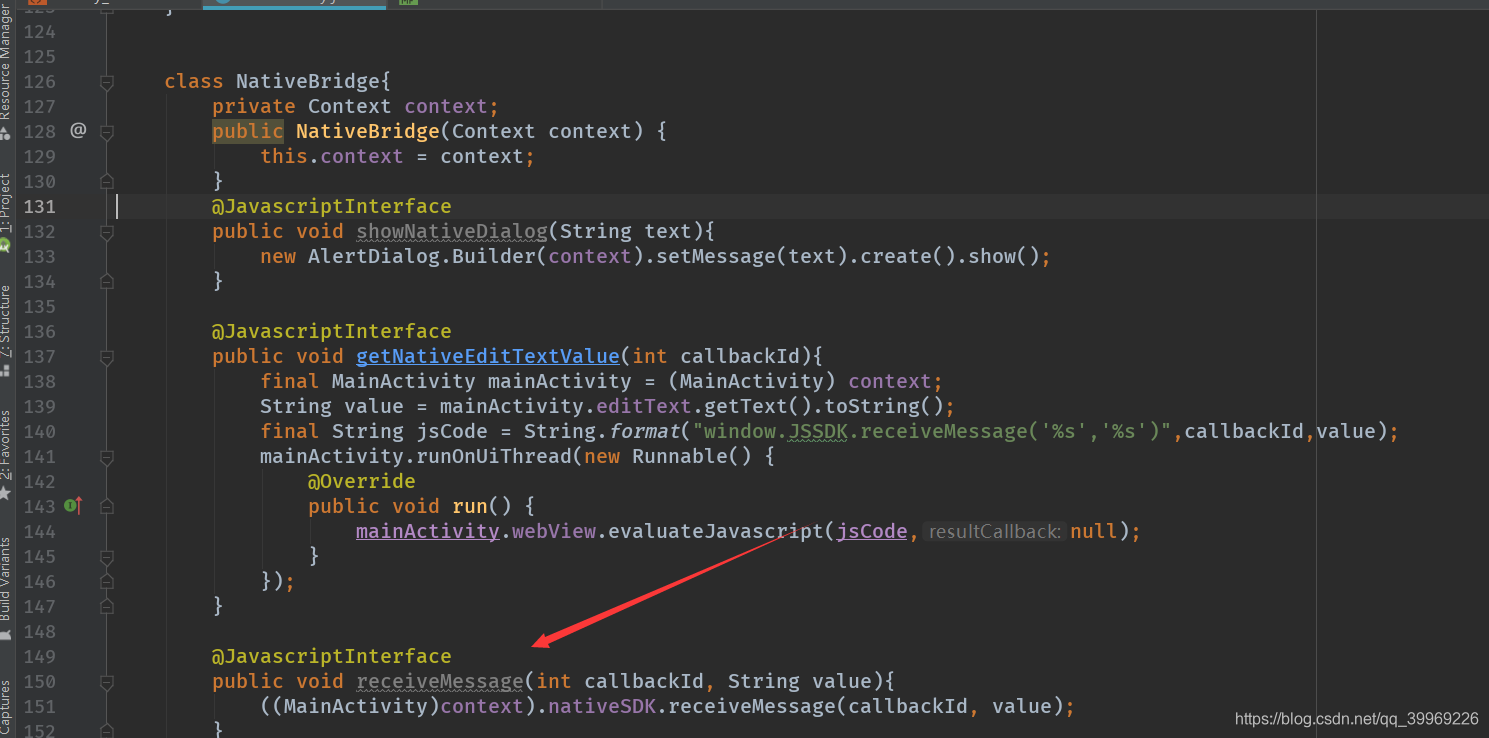
Task: Click the NativeBridge class name on line 126
Action: [308, 81]
